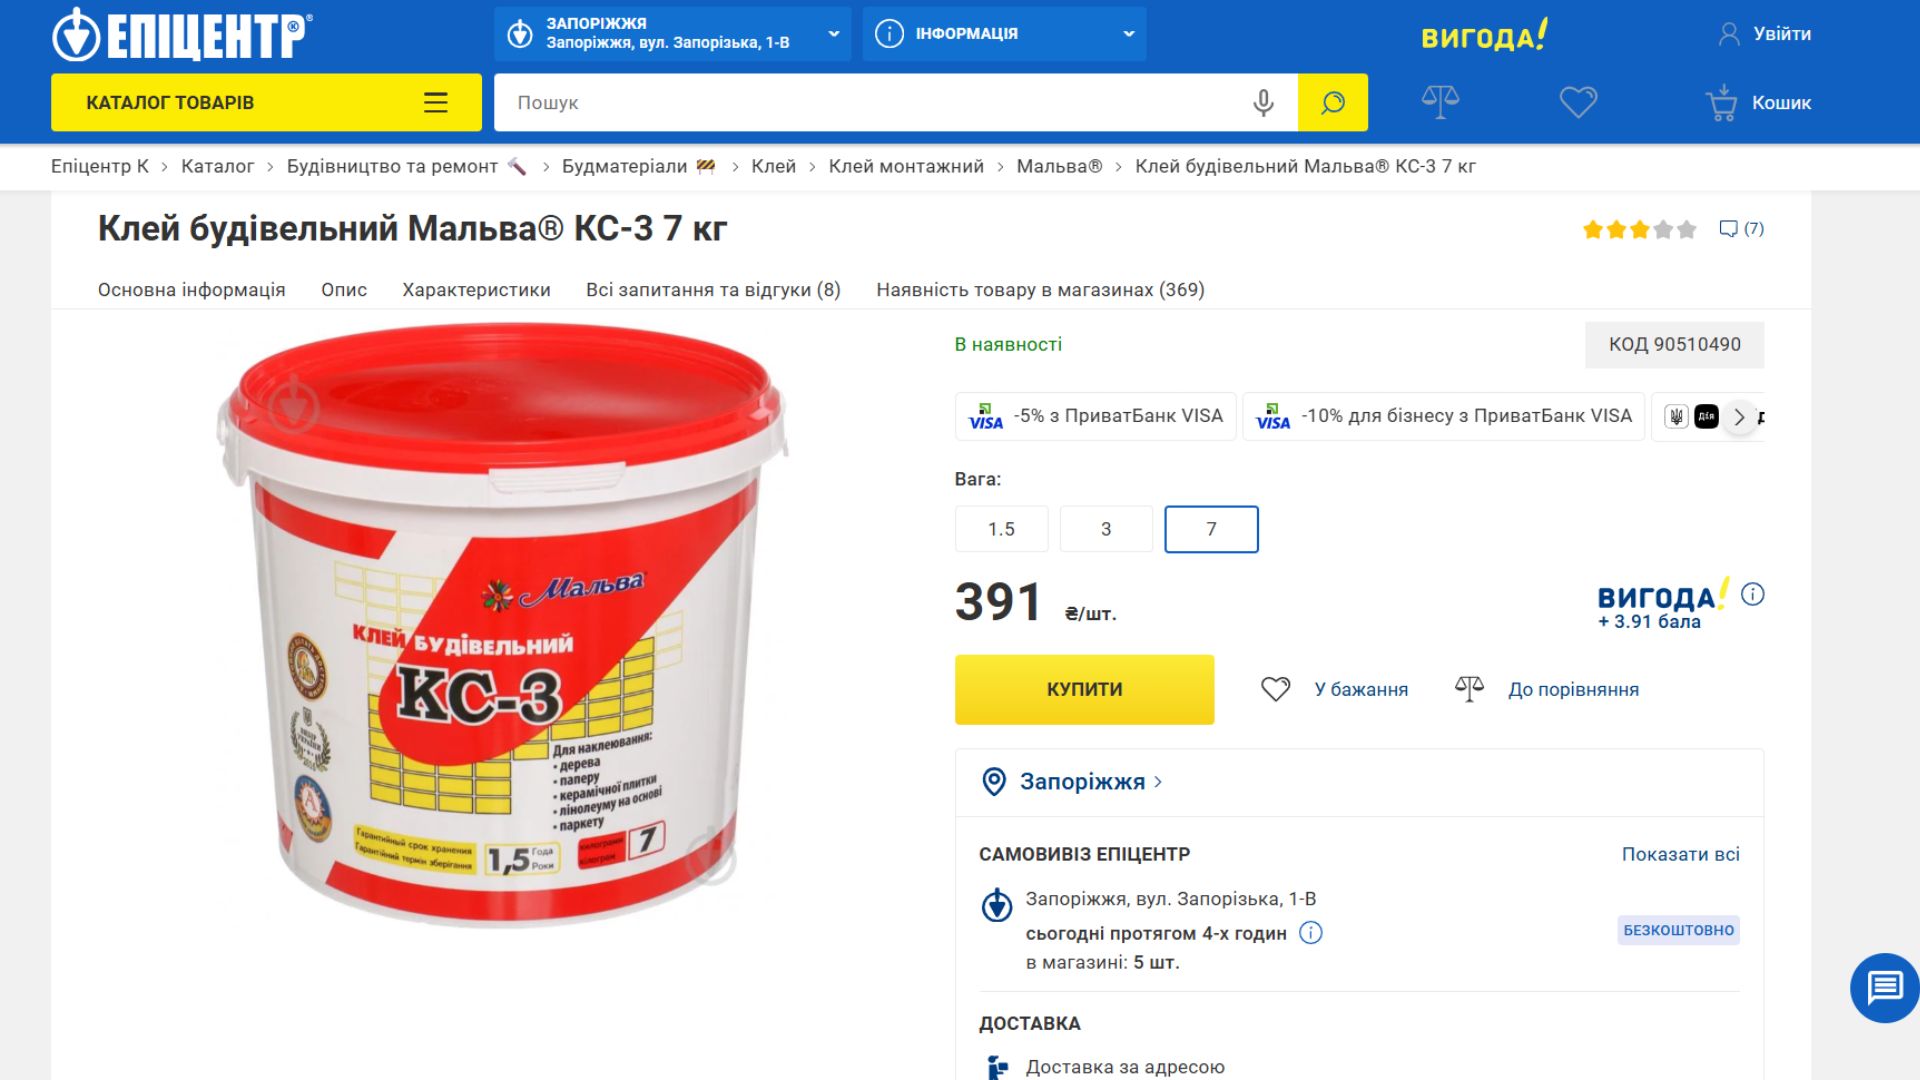1920x1080 pixels.
Task: Select the 1.5 weight option
Action: click(1001, 529)
